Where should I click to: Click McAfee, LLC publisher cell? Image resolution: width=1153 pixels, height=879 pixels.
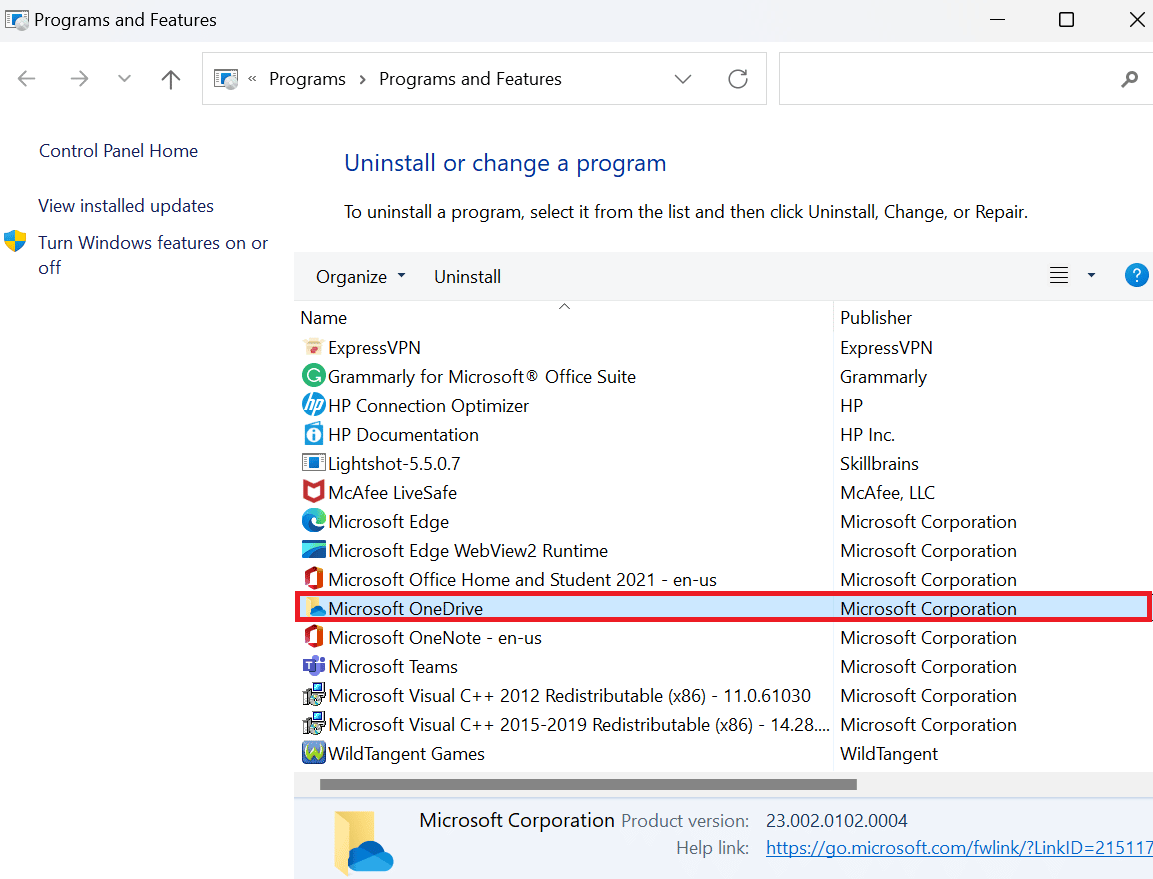888,492
